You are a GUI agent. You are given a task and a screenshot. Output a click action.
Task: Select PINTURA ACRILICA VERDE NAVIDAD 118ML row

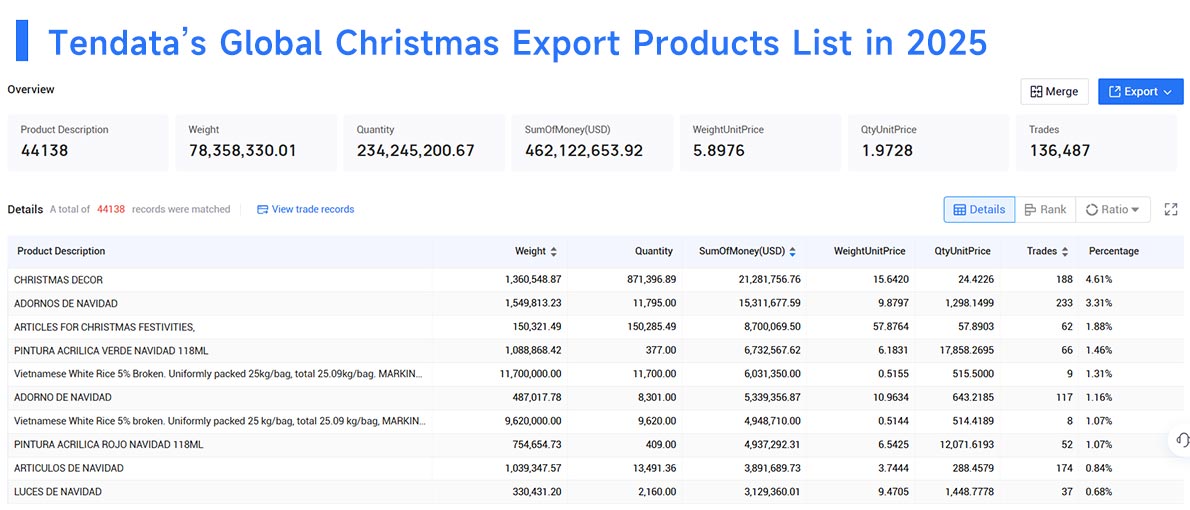point(596,350)
